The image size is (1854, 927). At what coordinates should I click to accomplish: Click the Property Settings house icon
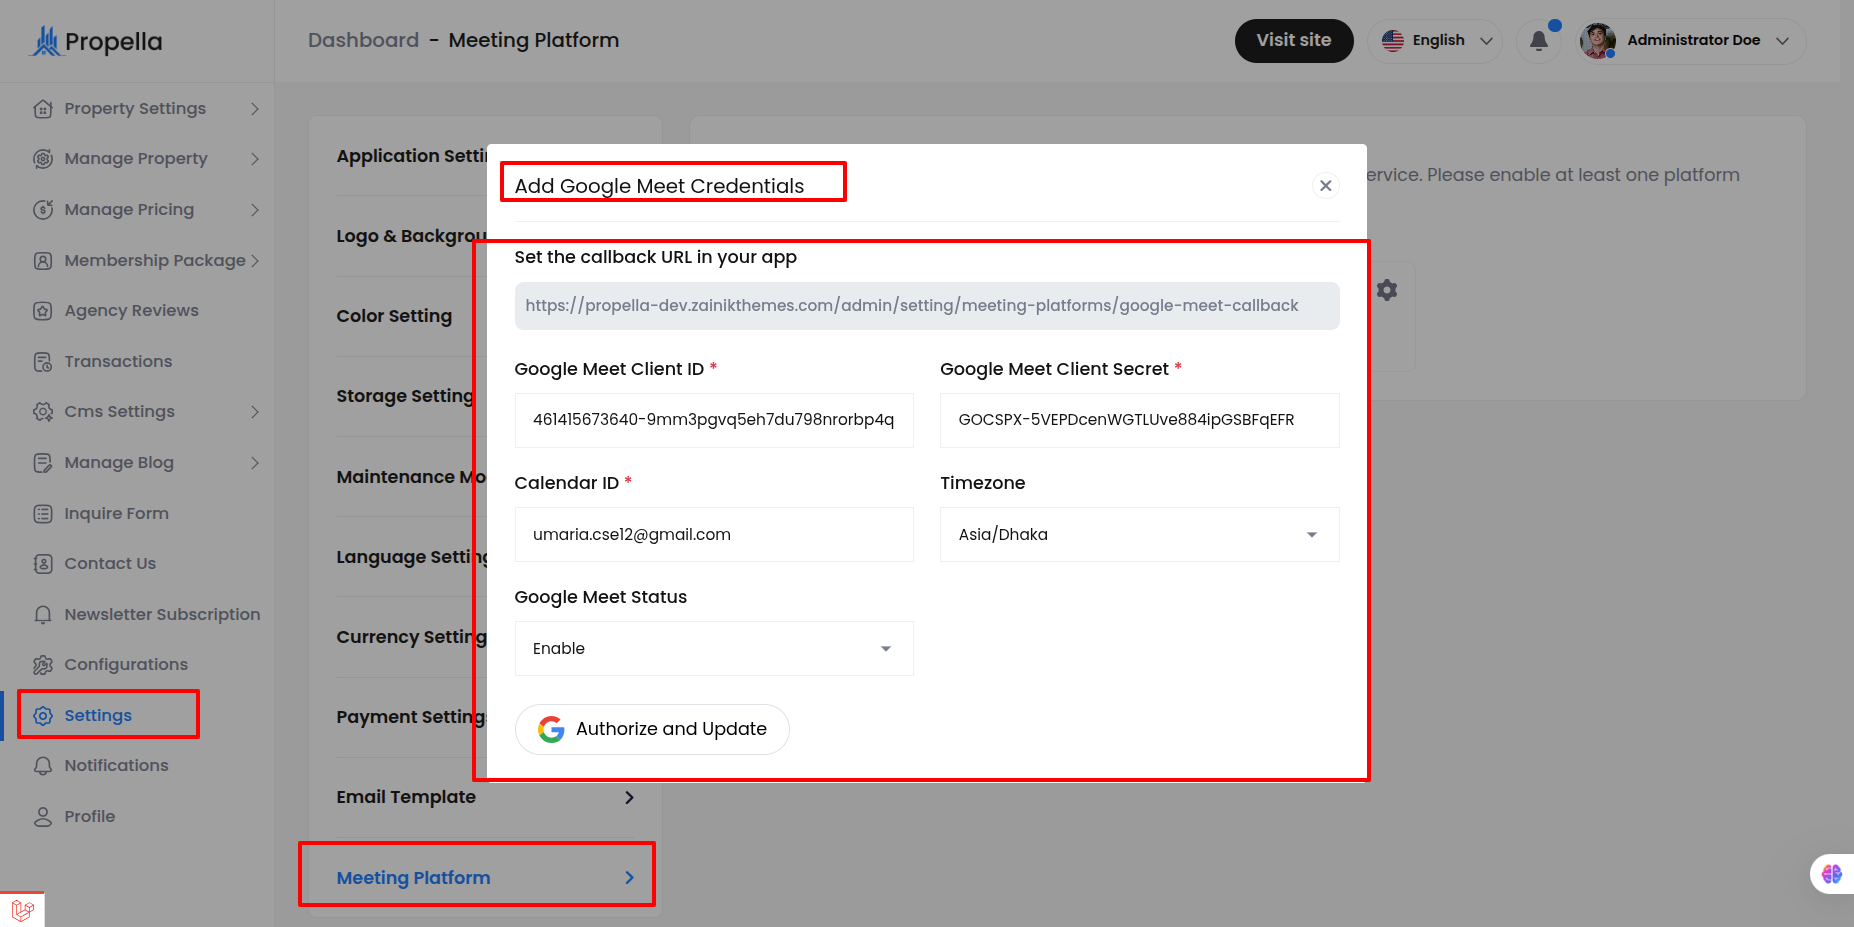[x=43, y=108]
